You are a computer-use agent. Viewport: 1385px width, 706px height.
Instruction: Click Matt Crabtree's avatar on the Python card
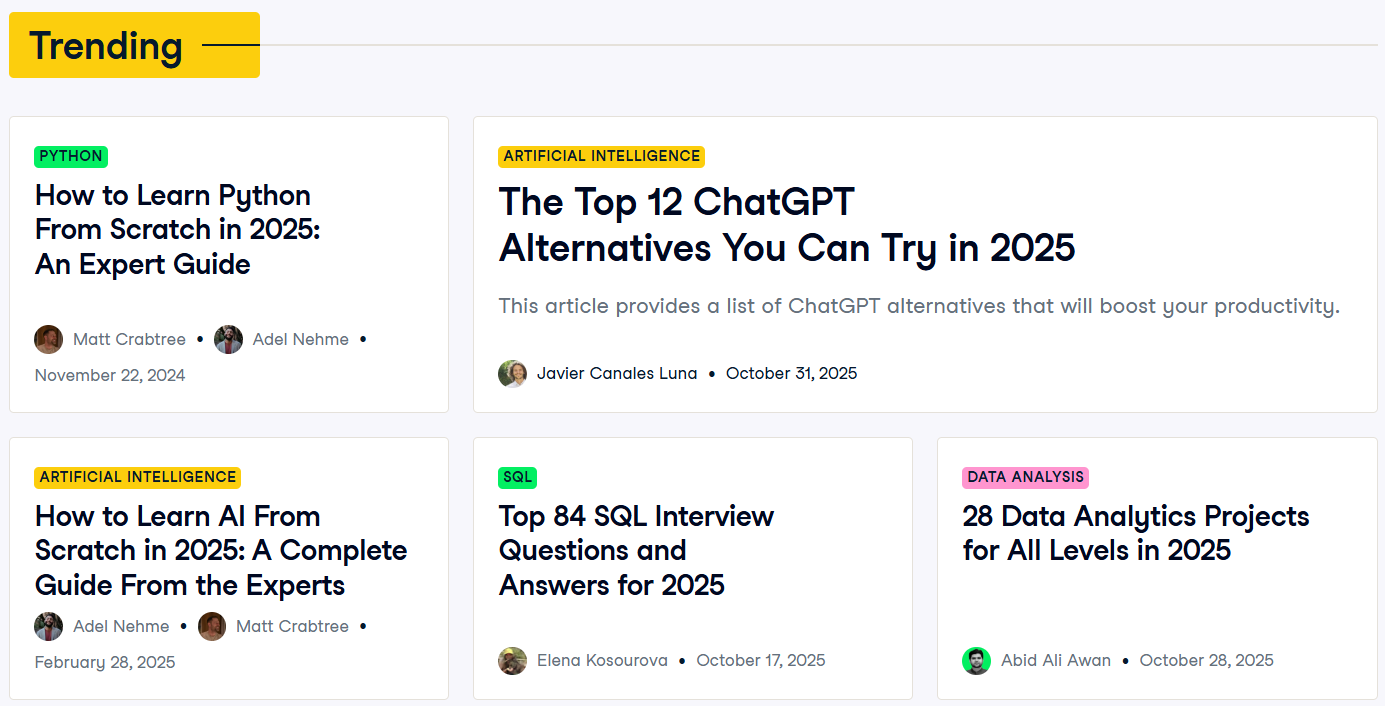(x=48, y=339)
